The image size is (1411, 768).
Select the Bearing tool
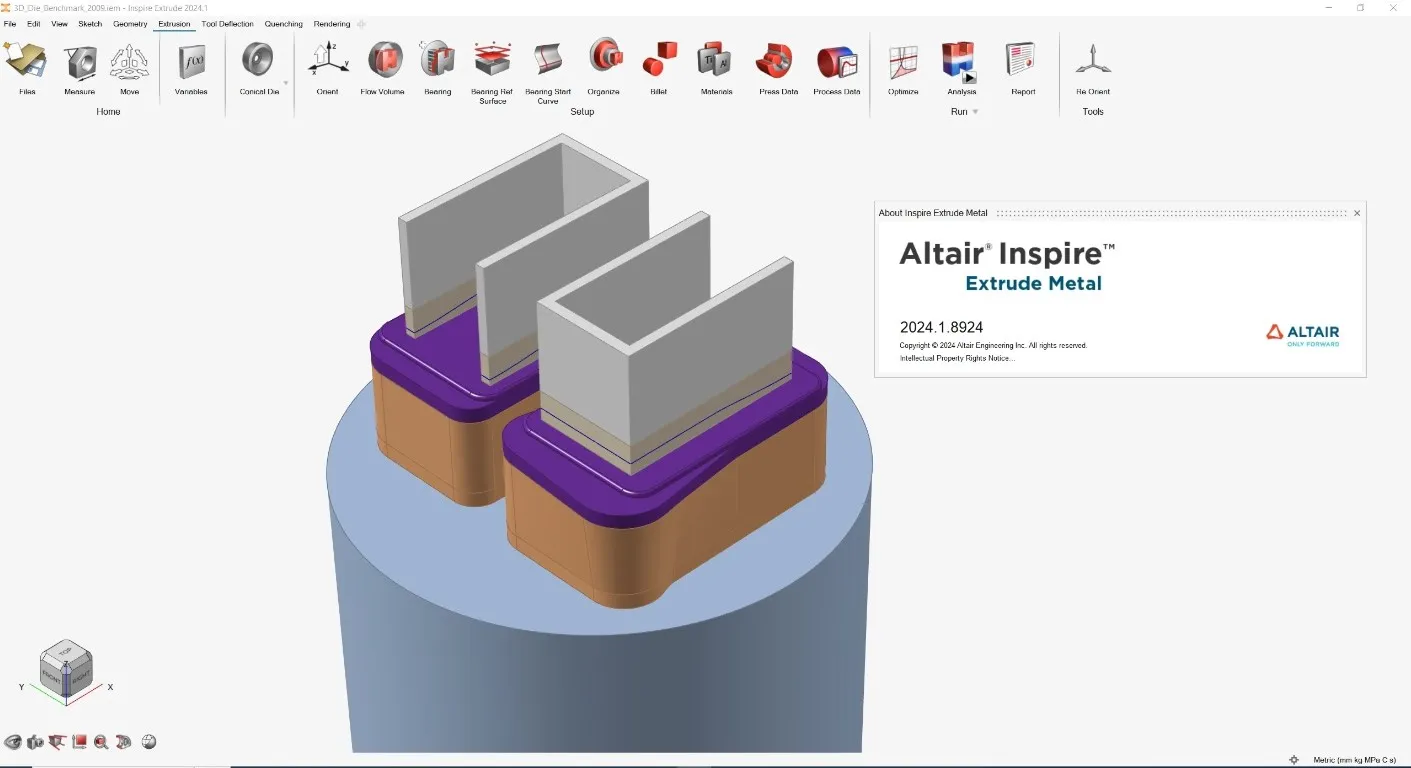tap(437, 67)
